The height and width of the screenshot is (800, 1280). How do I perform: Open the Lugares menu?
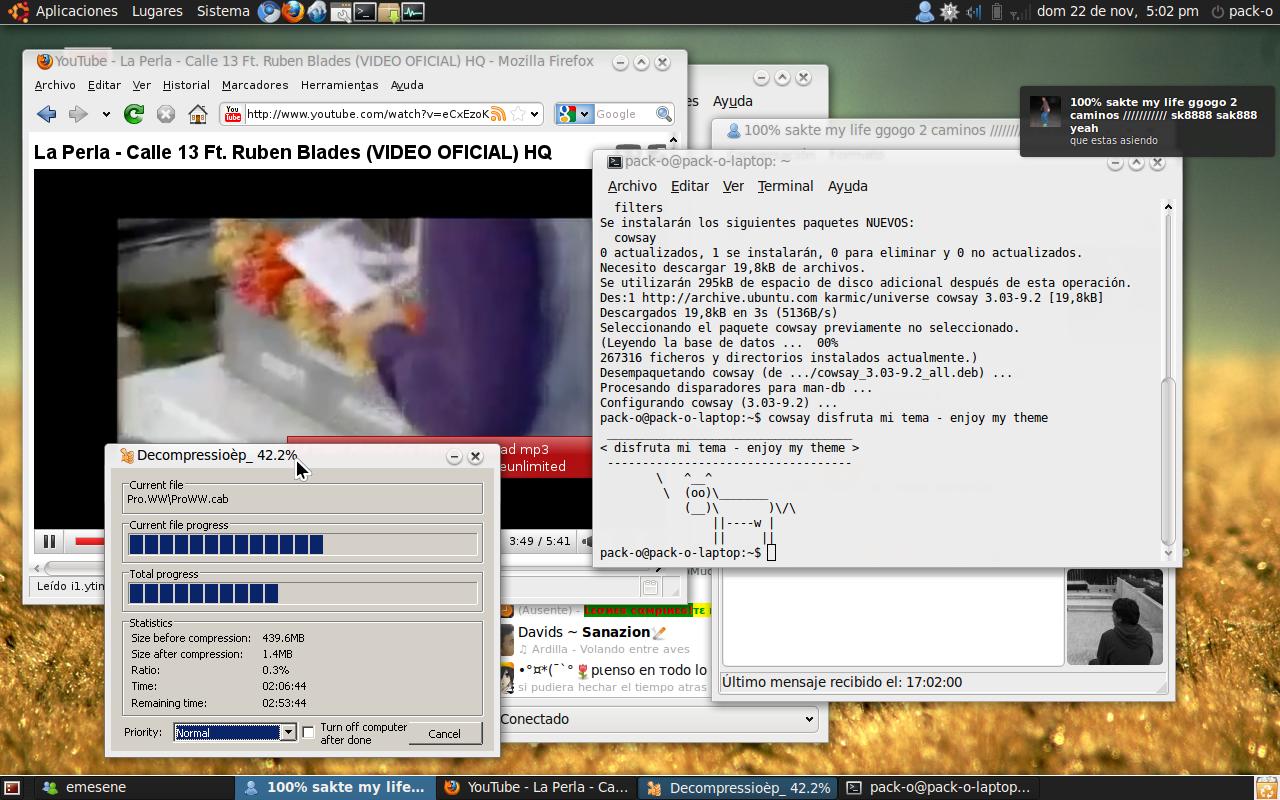point(157,11)
